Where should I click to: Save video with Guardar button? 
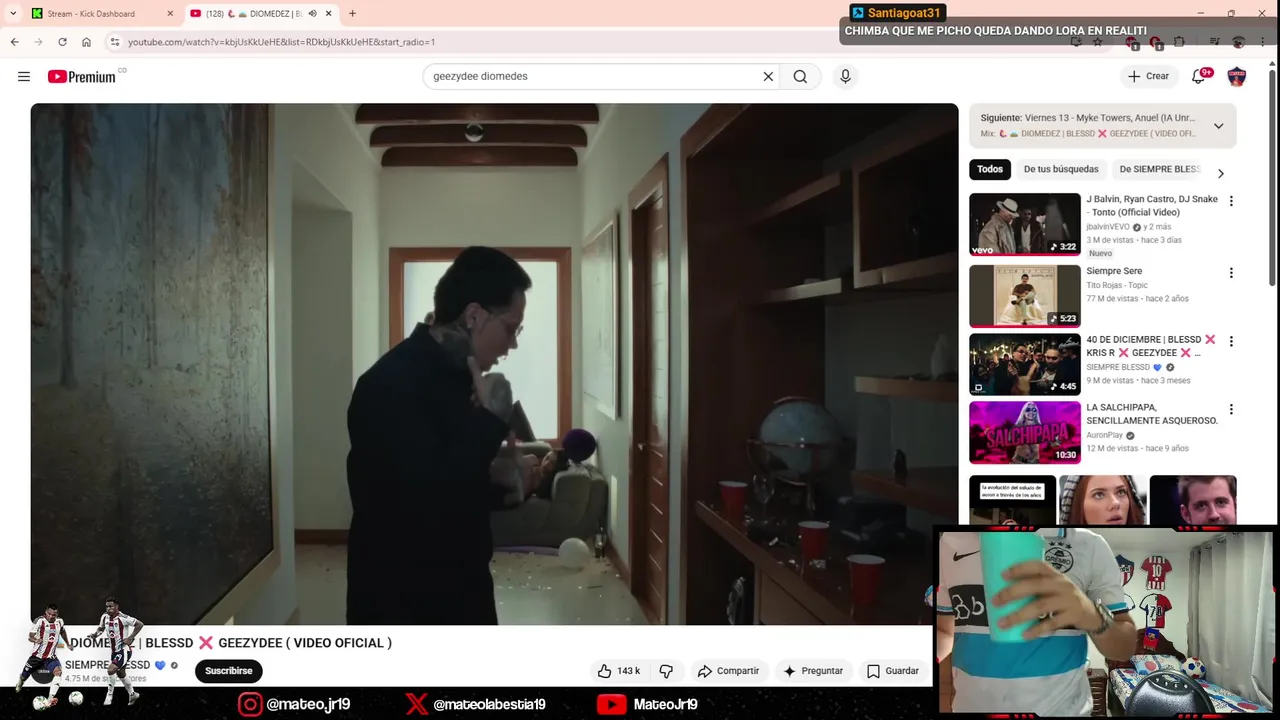pos(892,671)
